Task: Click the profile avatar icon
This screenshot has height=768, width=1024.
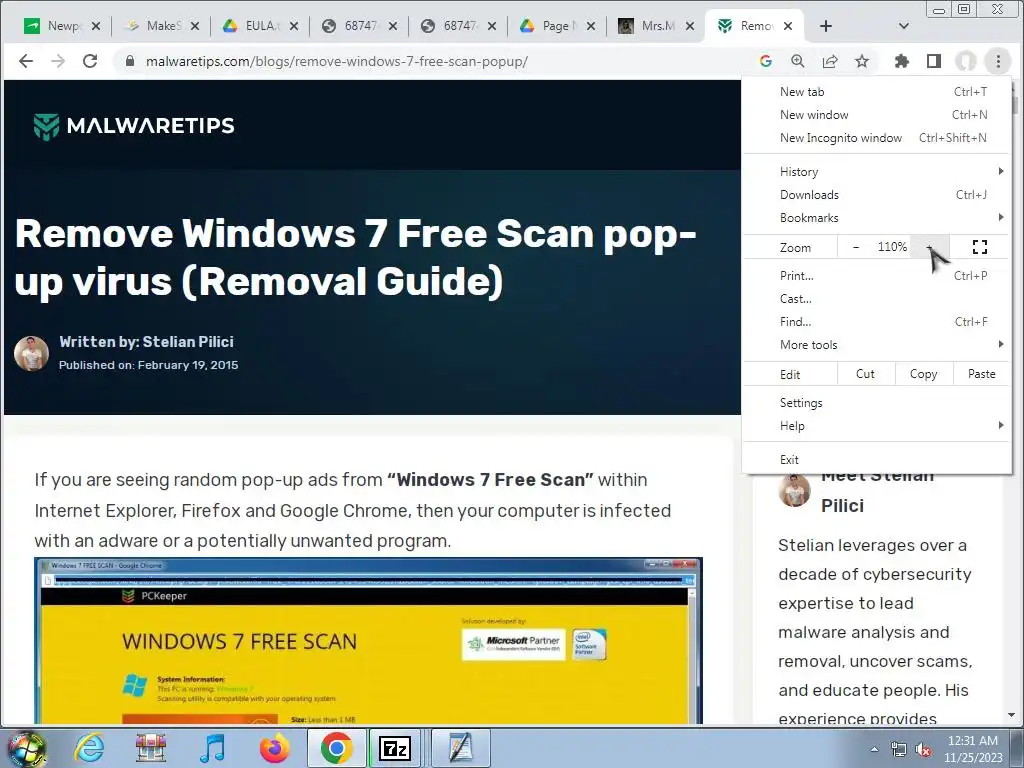Action: coord(966,61)
